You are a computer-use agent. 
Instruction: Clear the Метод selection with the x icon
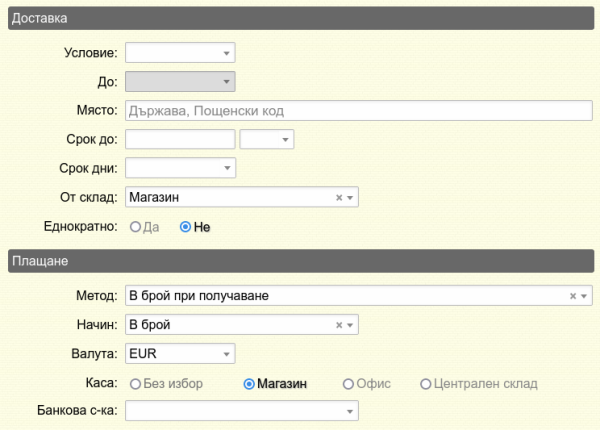[x=572, y=296]
